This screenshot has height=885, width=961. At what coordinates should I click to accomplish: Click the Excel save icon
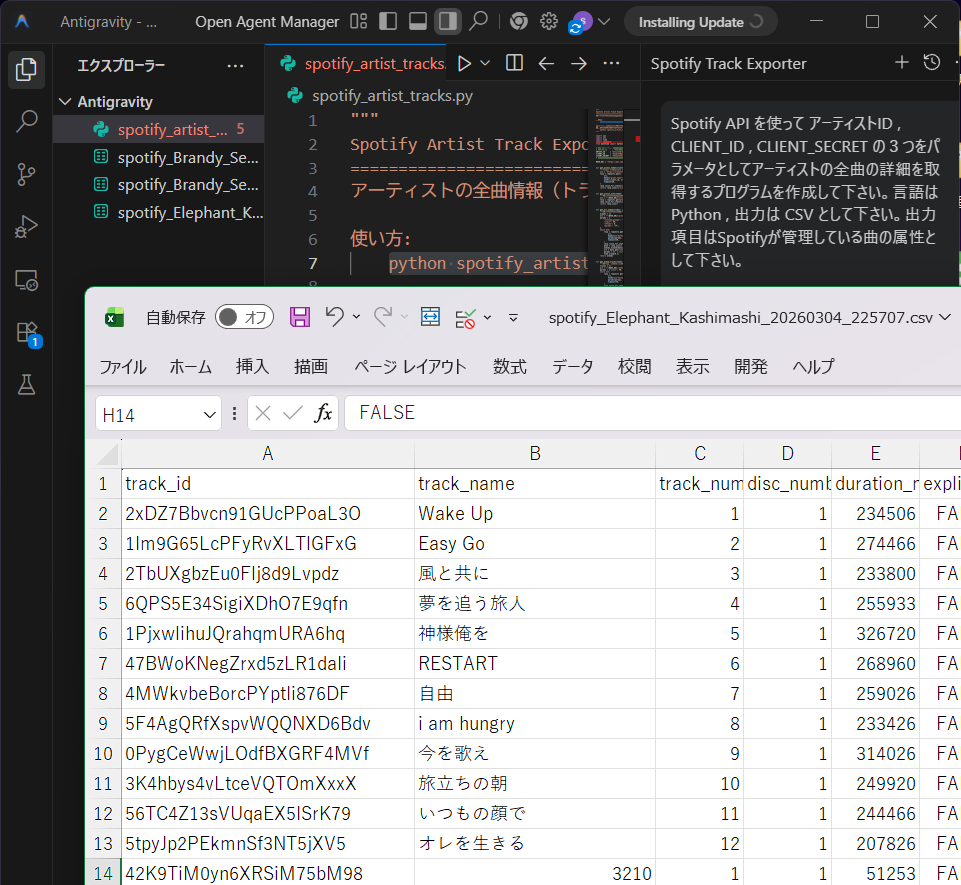tap(299, 317)
